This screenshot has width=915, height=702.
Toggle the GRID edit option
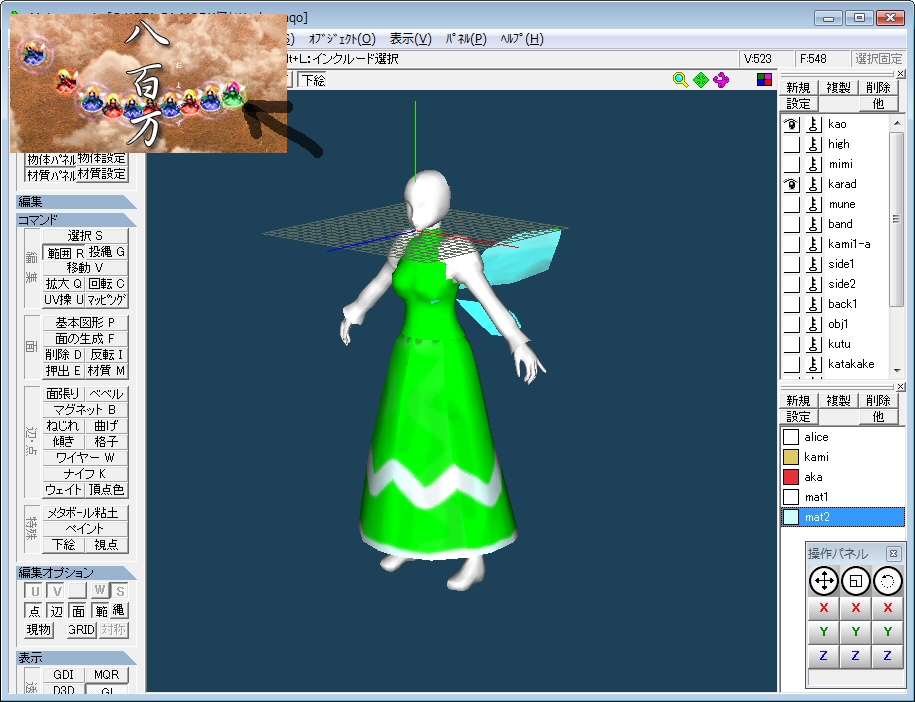[81, 630]
